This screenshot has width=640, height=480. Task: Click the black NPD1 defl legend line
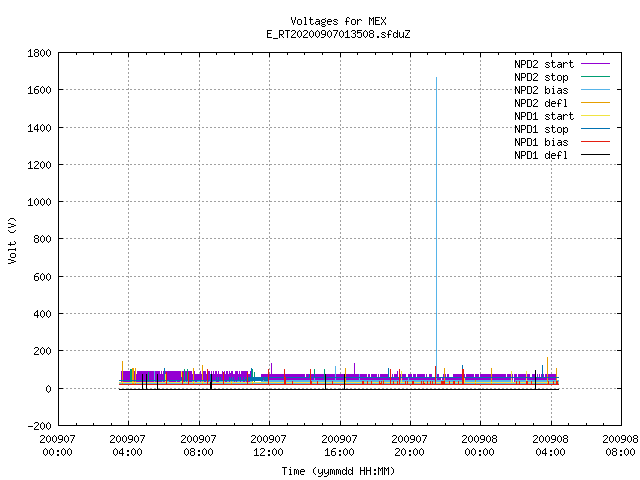coord(595,155)
